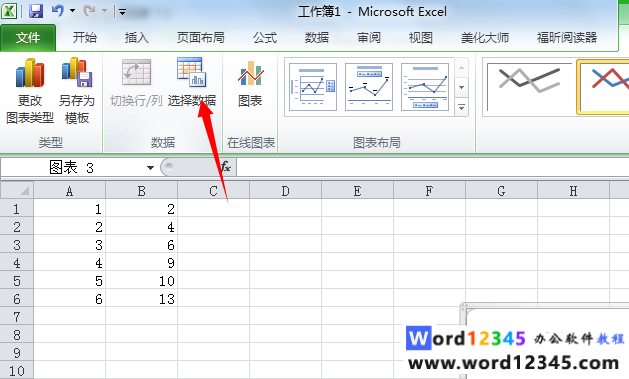Select row 6 header
The image size is (629, 379).
[x=17, y=299]
